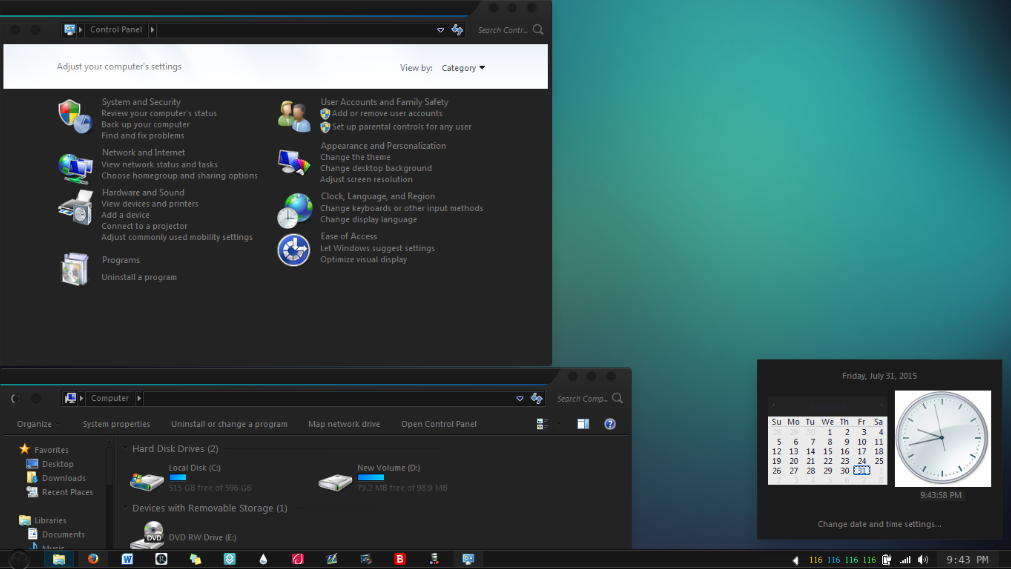Screen dimensions: 1011x569
Task: Expand the Control Panel address bar history dropdown
Action: click(440, 30)
